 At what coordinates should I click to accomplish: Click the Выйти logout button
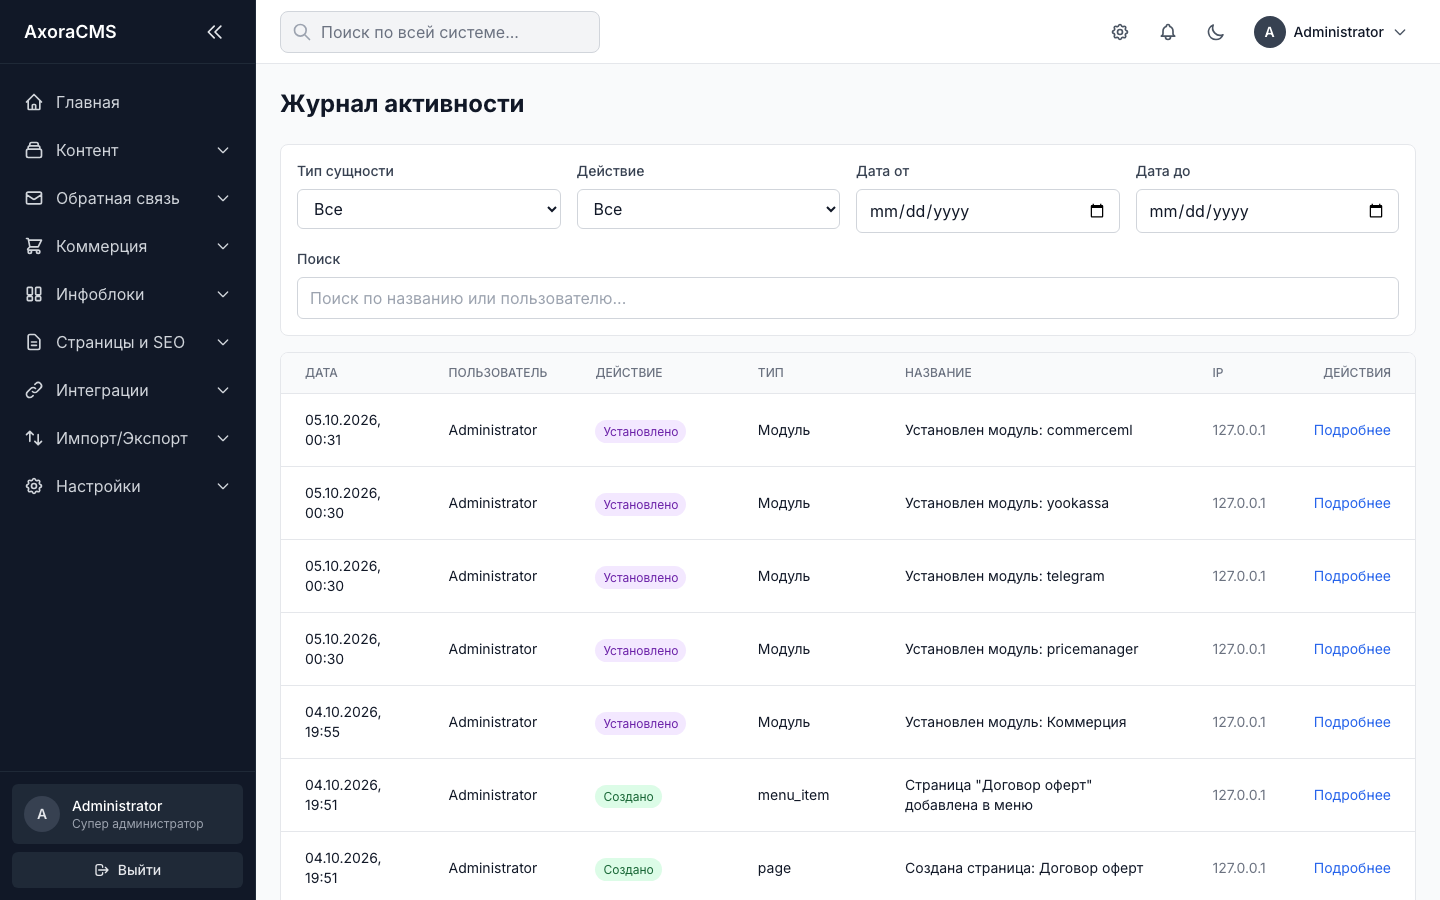128,870
